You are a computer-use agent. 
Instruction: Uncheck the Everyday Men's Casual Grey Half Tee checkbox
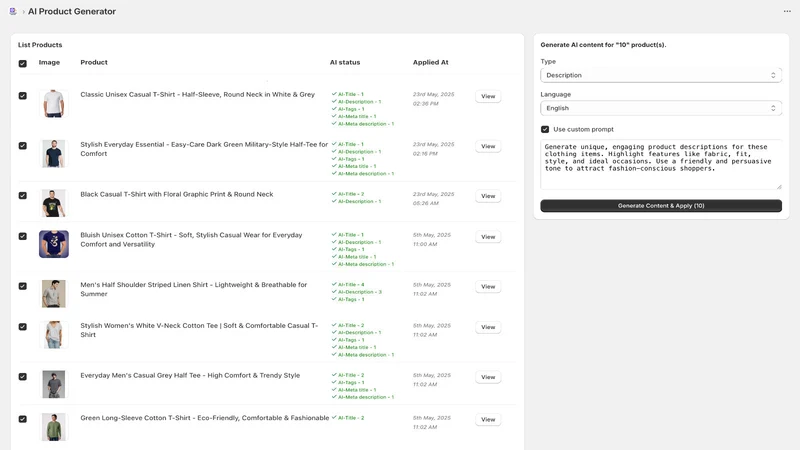tap(22, 377)
